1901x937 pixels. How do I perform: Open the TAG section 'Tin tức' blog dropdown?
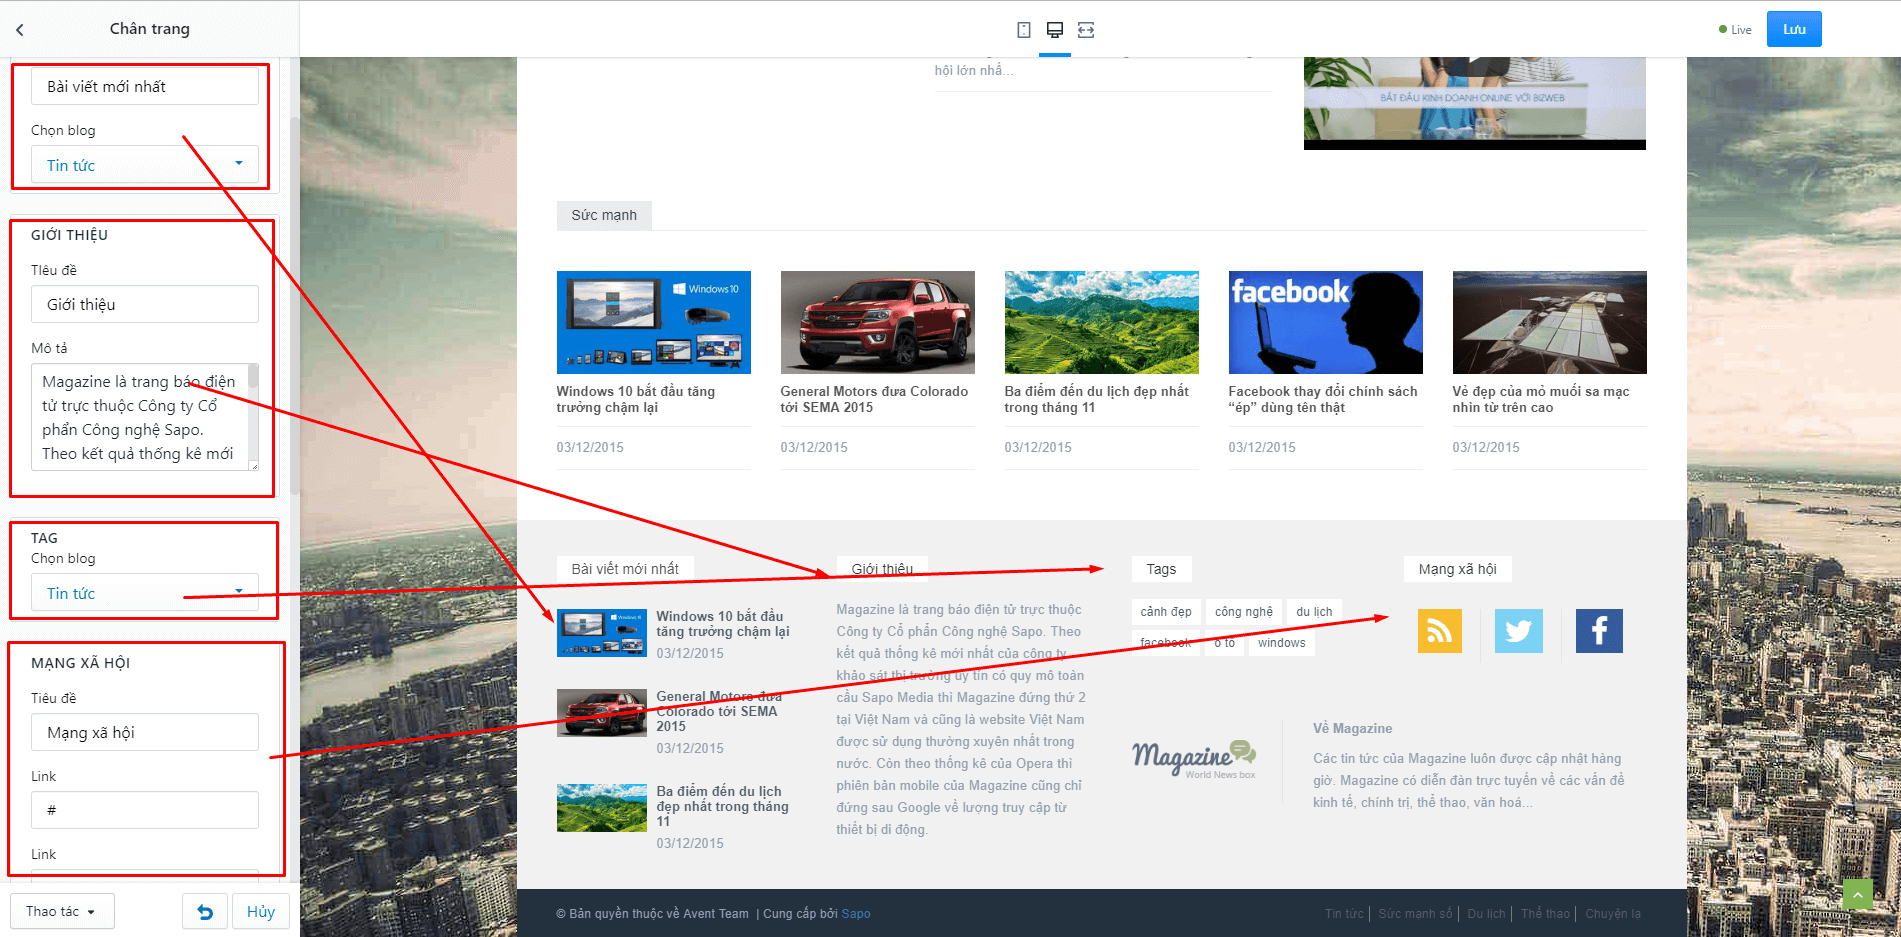145,593
